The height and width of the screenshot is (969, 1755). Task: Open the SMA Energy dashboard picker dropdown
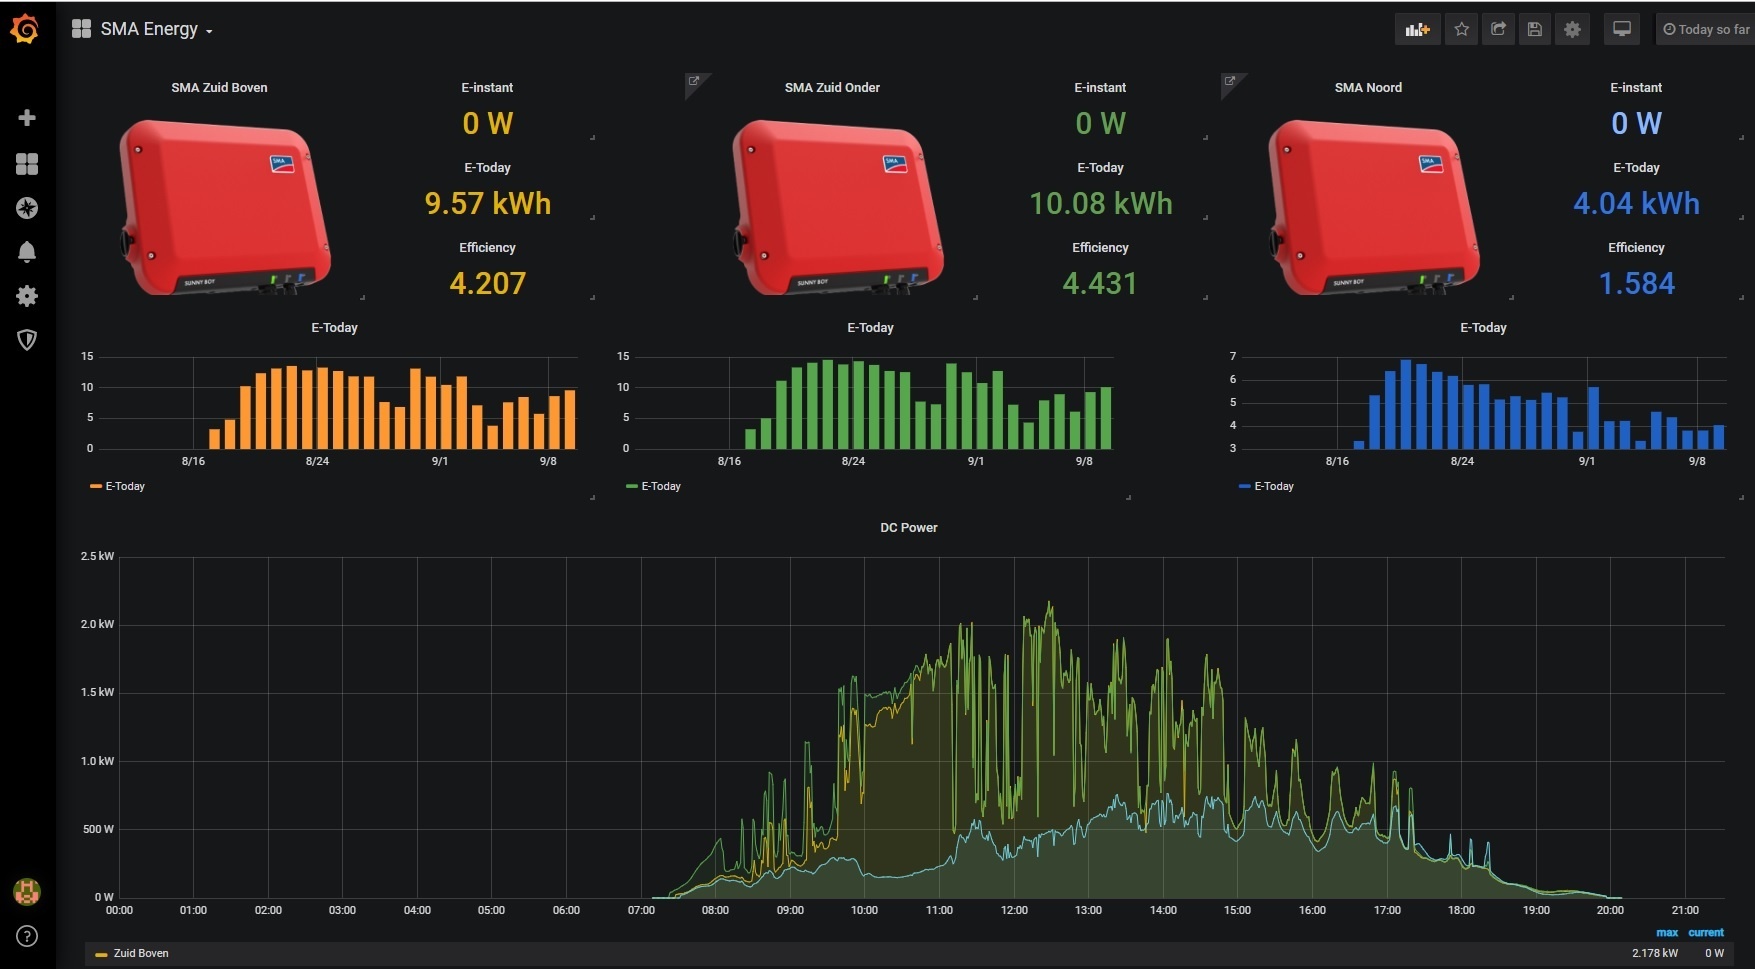point(157,30)
